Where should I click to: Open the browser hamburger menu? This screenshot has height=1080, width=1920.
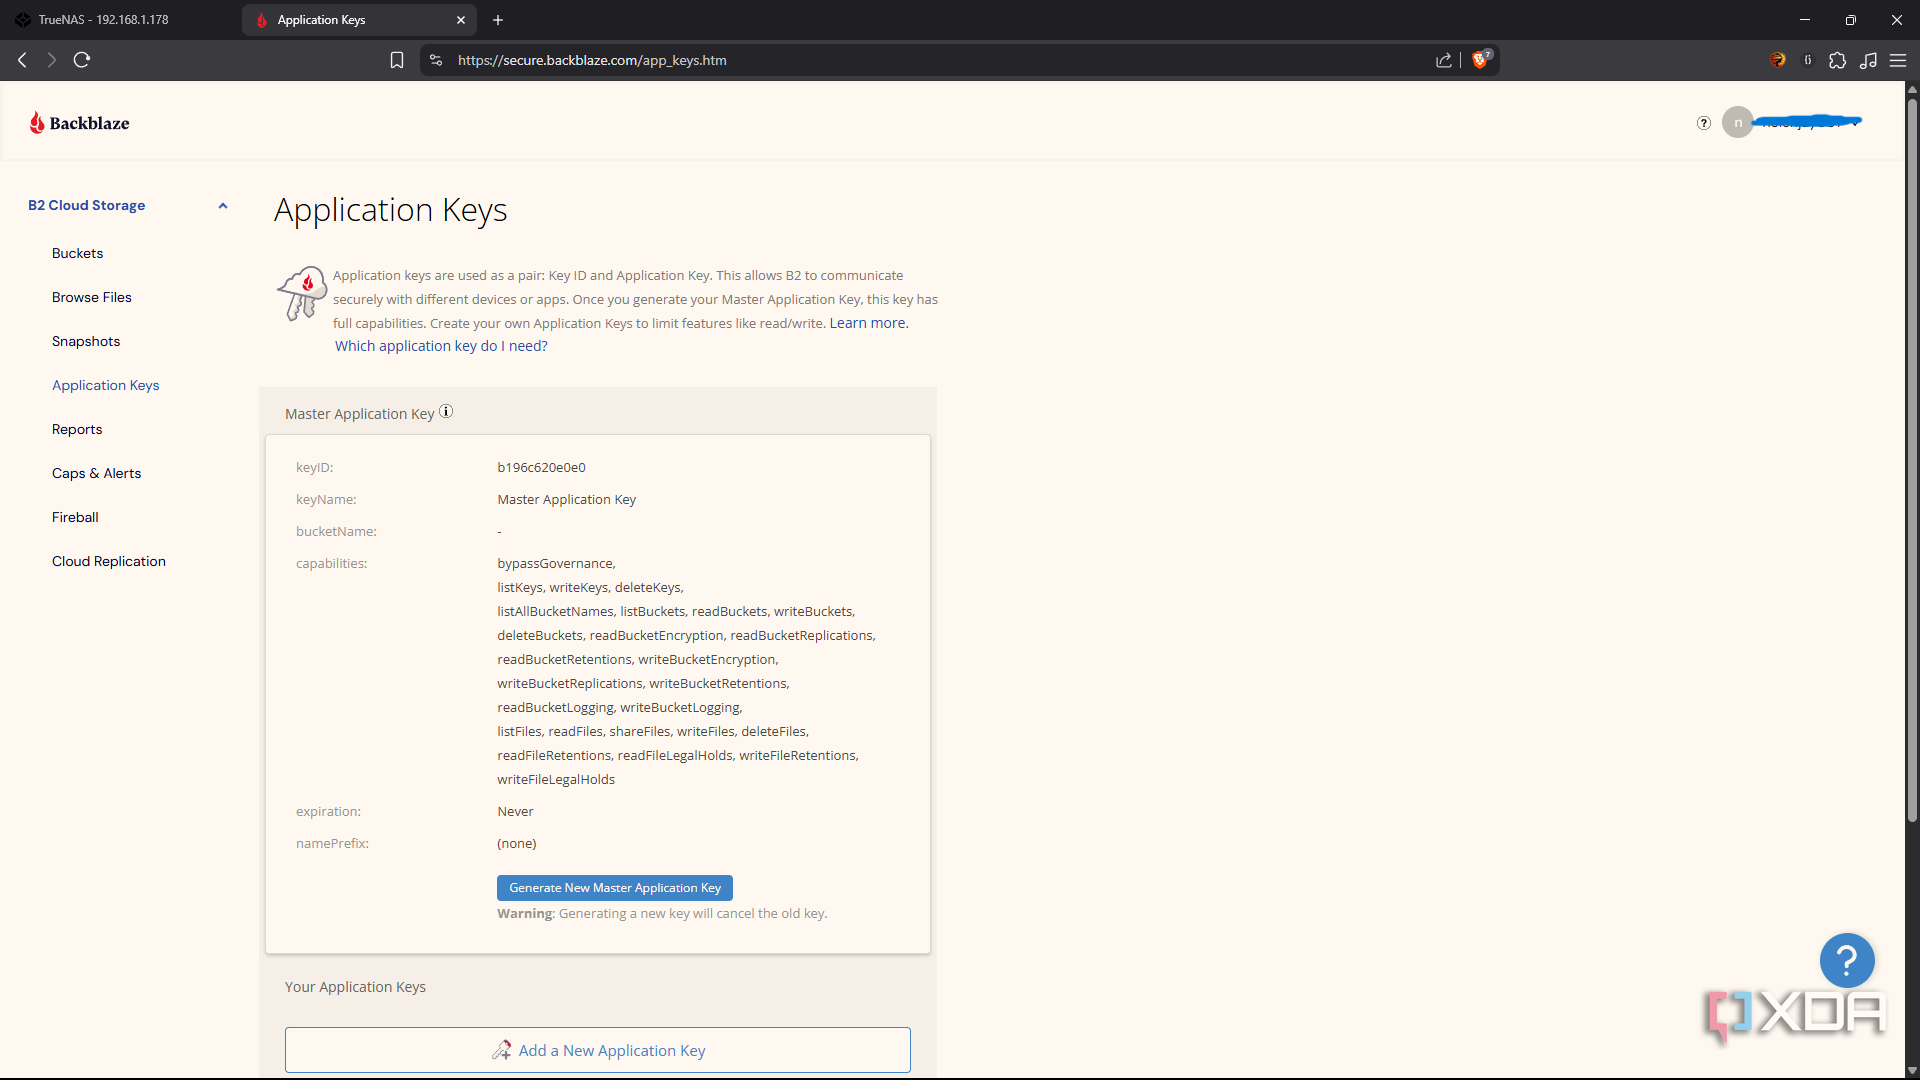click(1898, 60)
